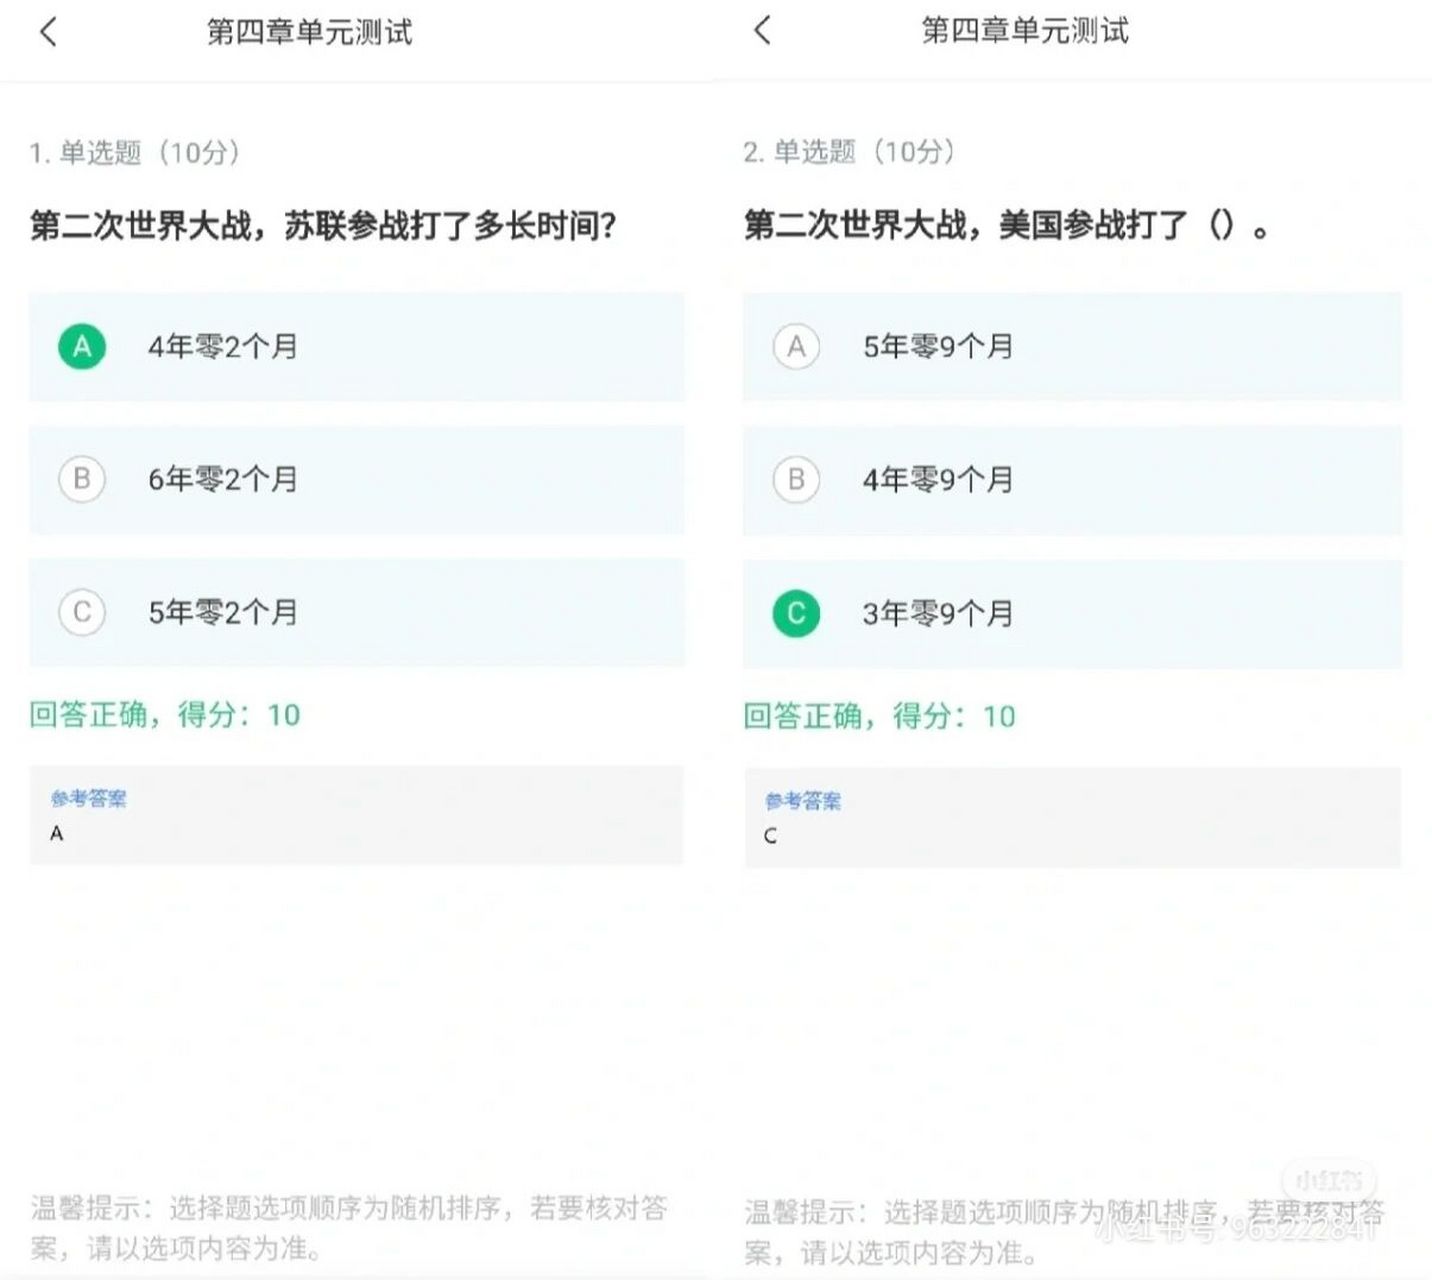
Task: Click the circle B icon for question 2
Action: [x=795, y=480]
